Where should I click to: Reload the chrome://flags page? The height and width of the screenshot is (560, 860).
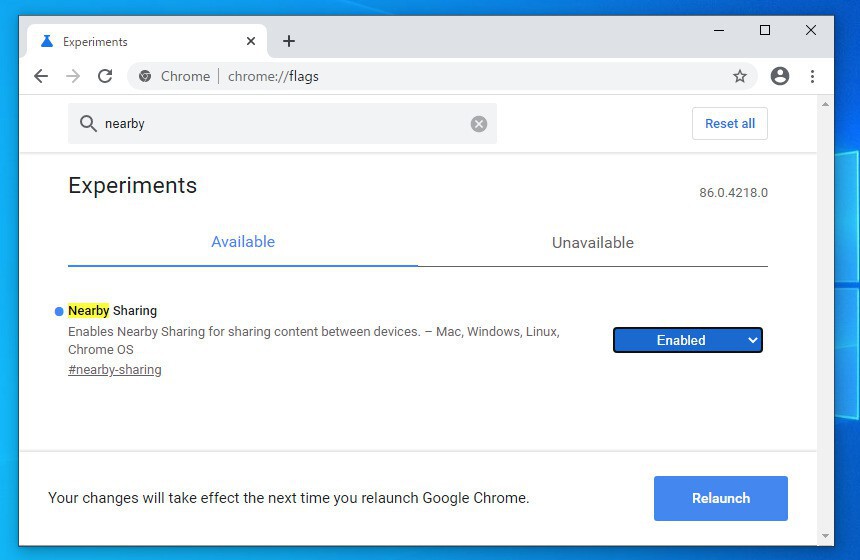click(105, 76)
